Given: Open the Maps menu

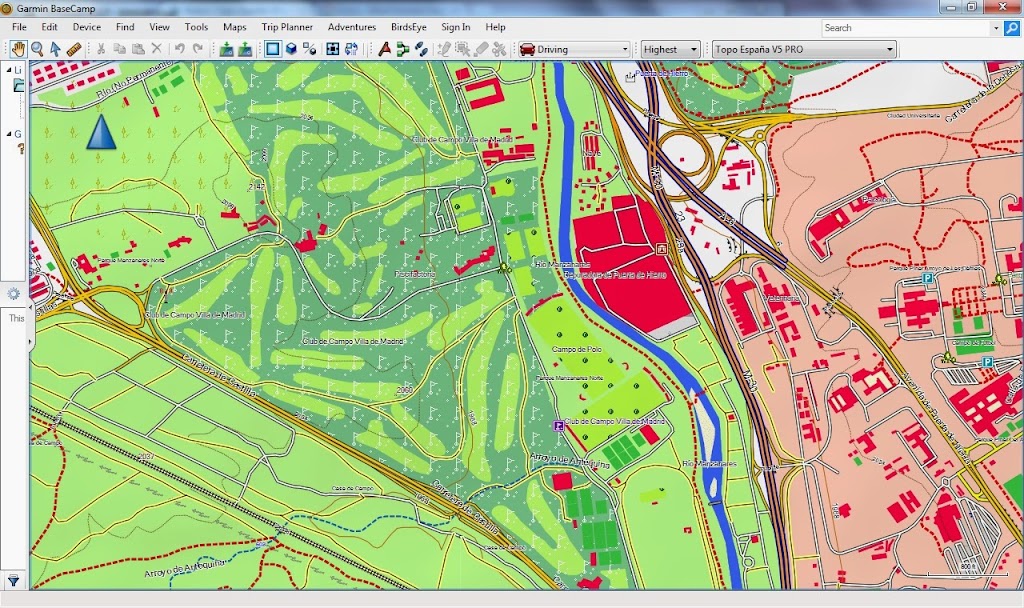Looking at the screenshot, I should coord(234,27).
